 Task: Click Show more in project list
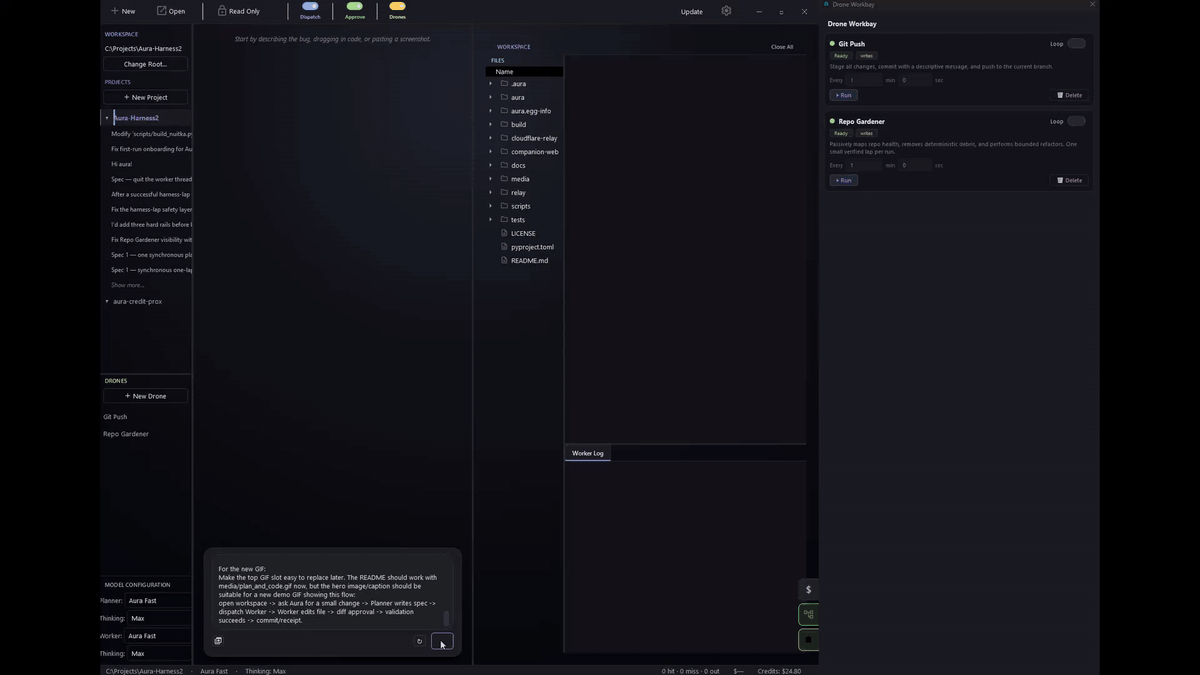click(x=128, y=285)
